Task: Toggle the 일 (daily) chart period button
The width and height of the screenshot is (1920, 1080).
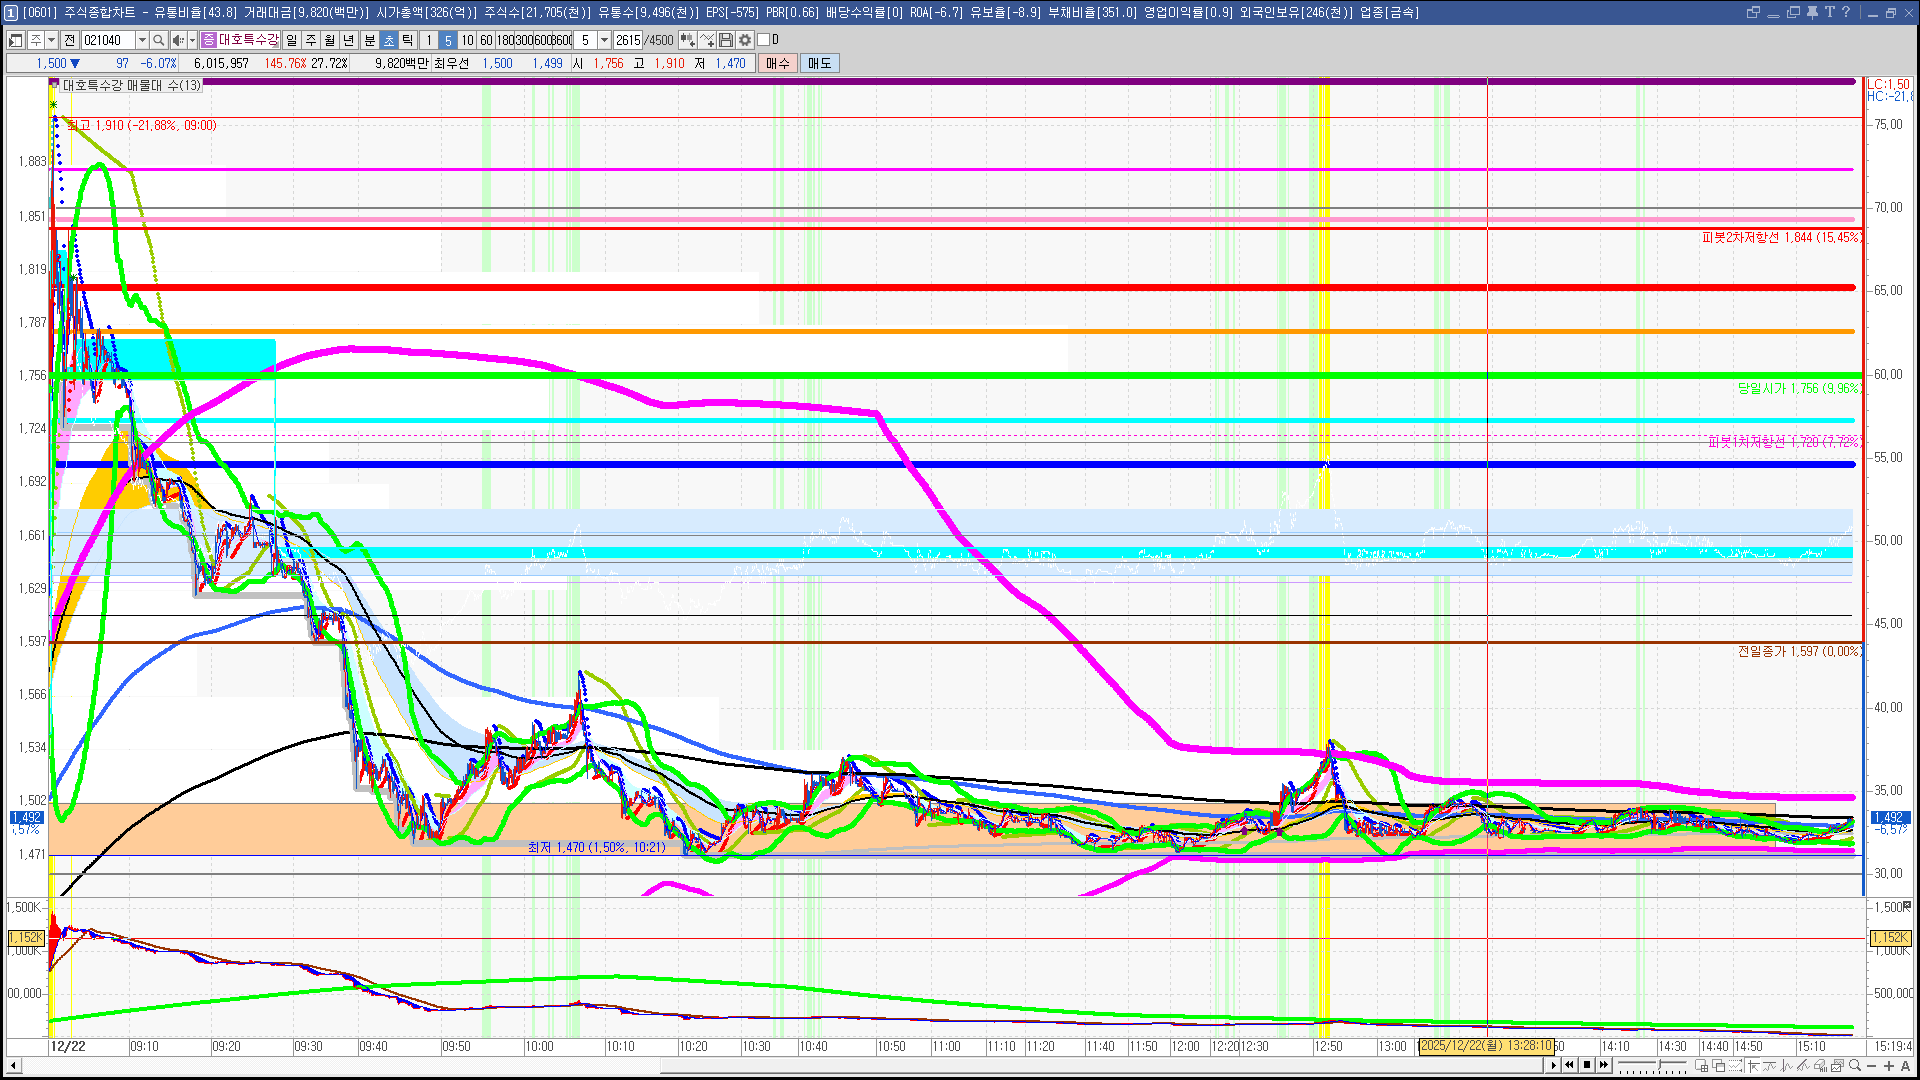Action: click(291, 40)
